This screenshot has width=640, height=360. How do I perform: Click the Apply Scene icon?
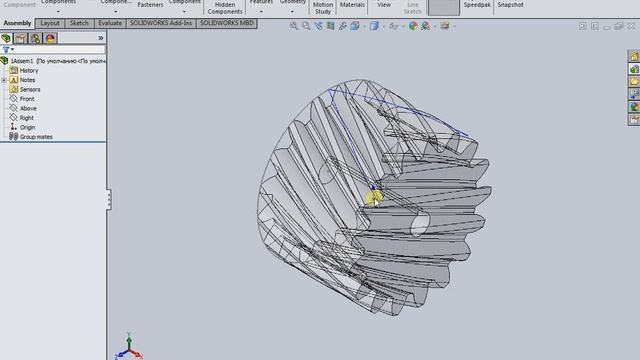click(x=425, y=26)
